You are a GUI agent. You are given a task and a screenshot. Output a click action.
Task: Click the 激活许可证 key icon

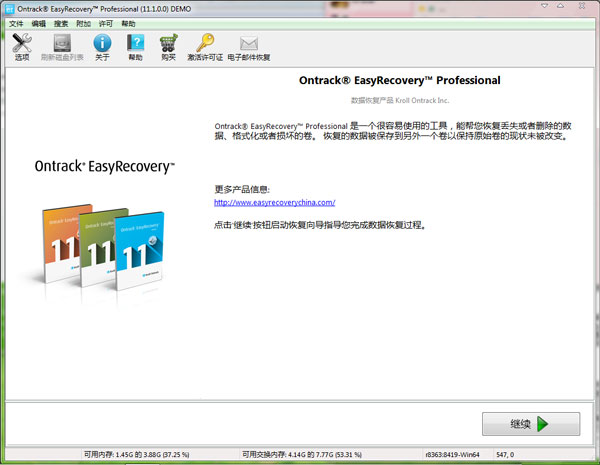tap(205, 43)
